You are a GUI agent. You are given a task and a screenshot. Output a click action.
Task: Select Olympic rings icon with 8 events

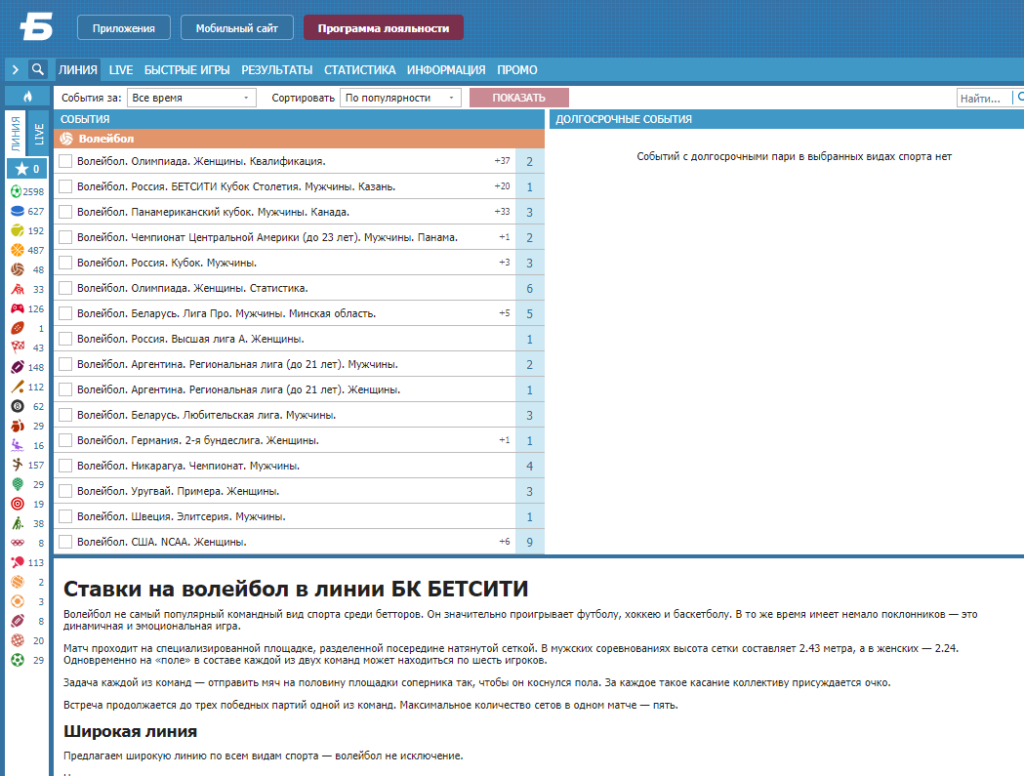pyautogui.click(x=18, y=543)
